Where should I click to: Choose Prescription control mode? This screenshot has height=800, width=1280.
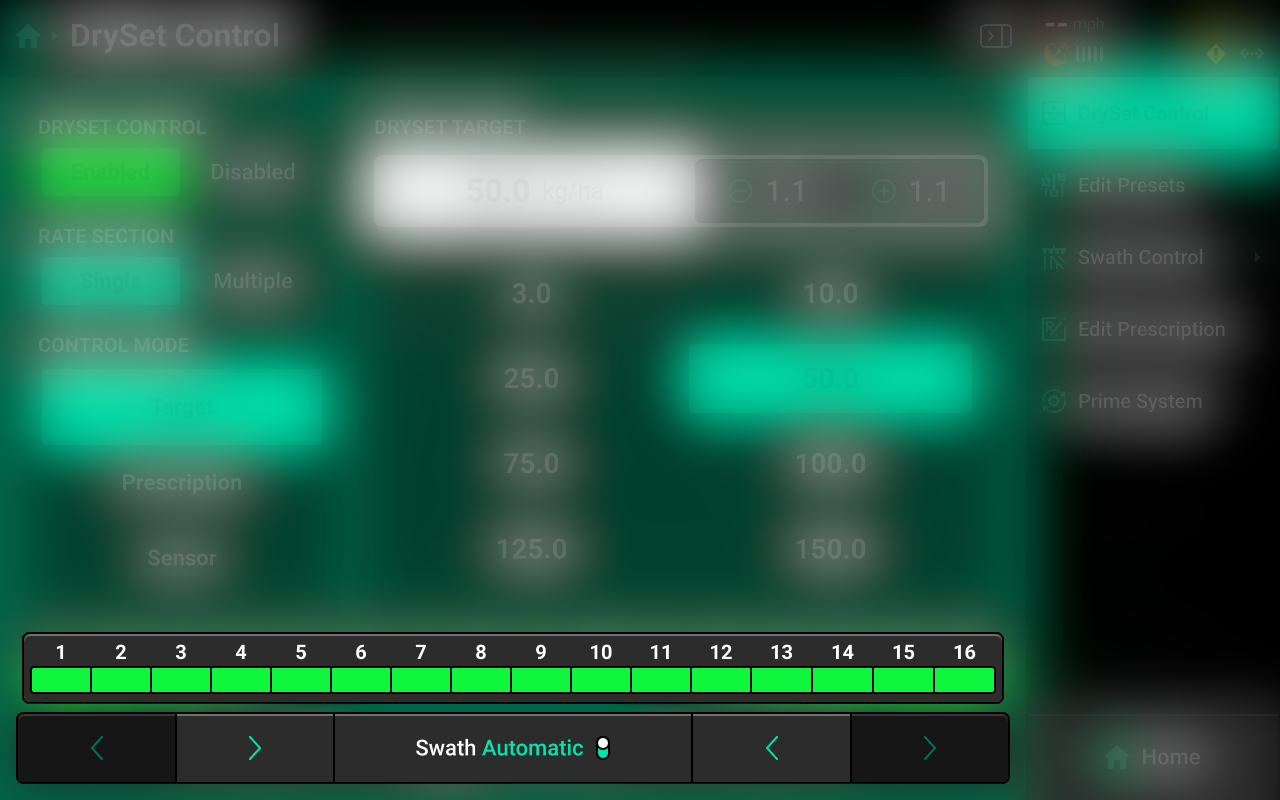point(182,483)
